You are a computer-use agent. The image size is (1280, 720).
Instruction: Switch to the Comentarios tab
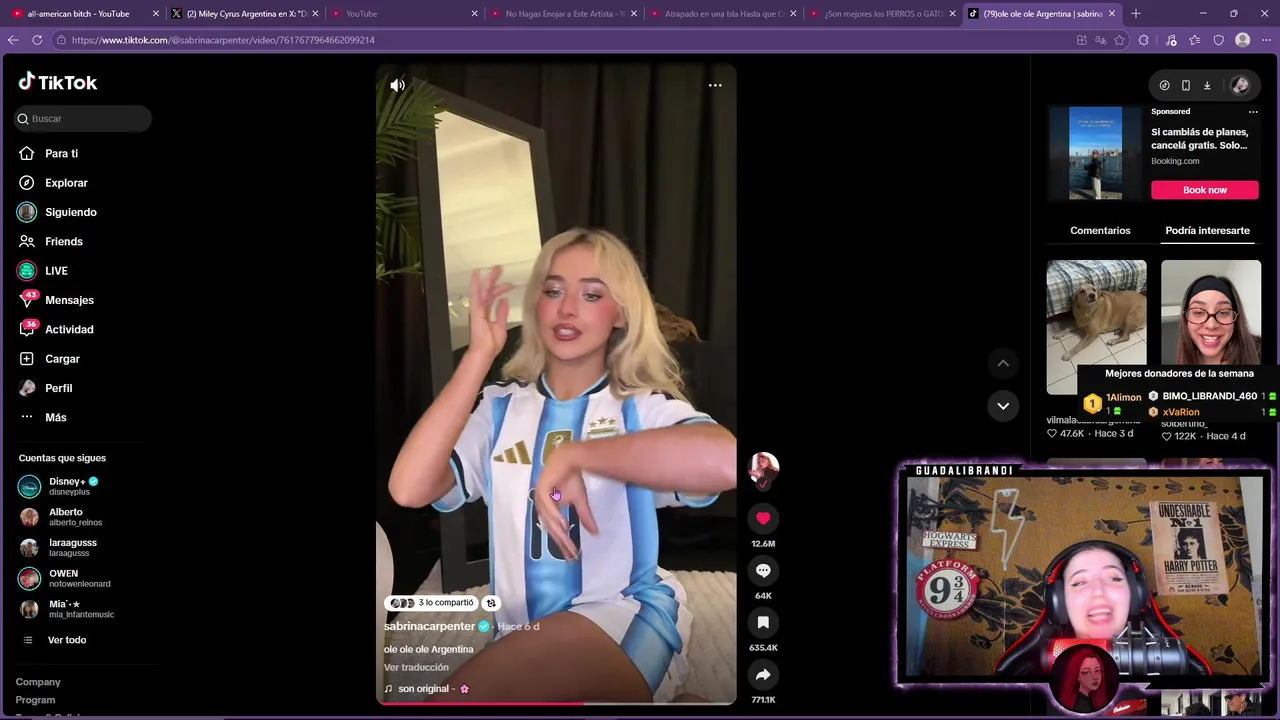click(x=1100, y=230)
